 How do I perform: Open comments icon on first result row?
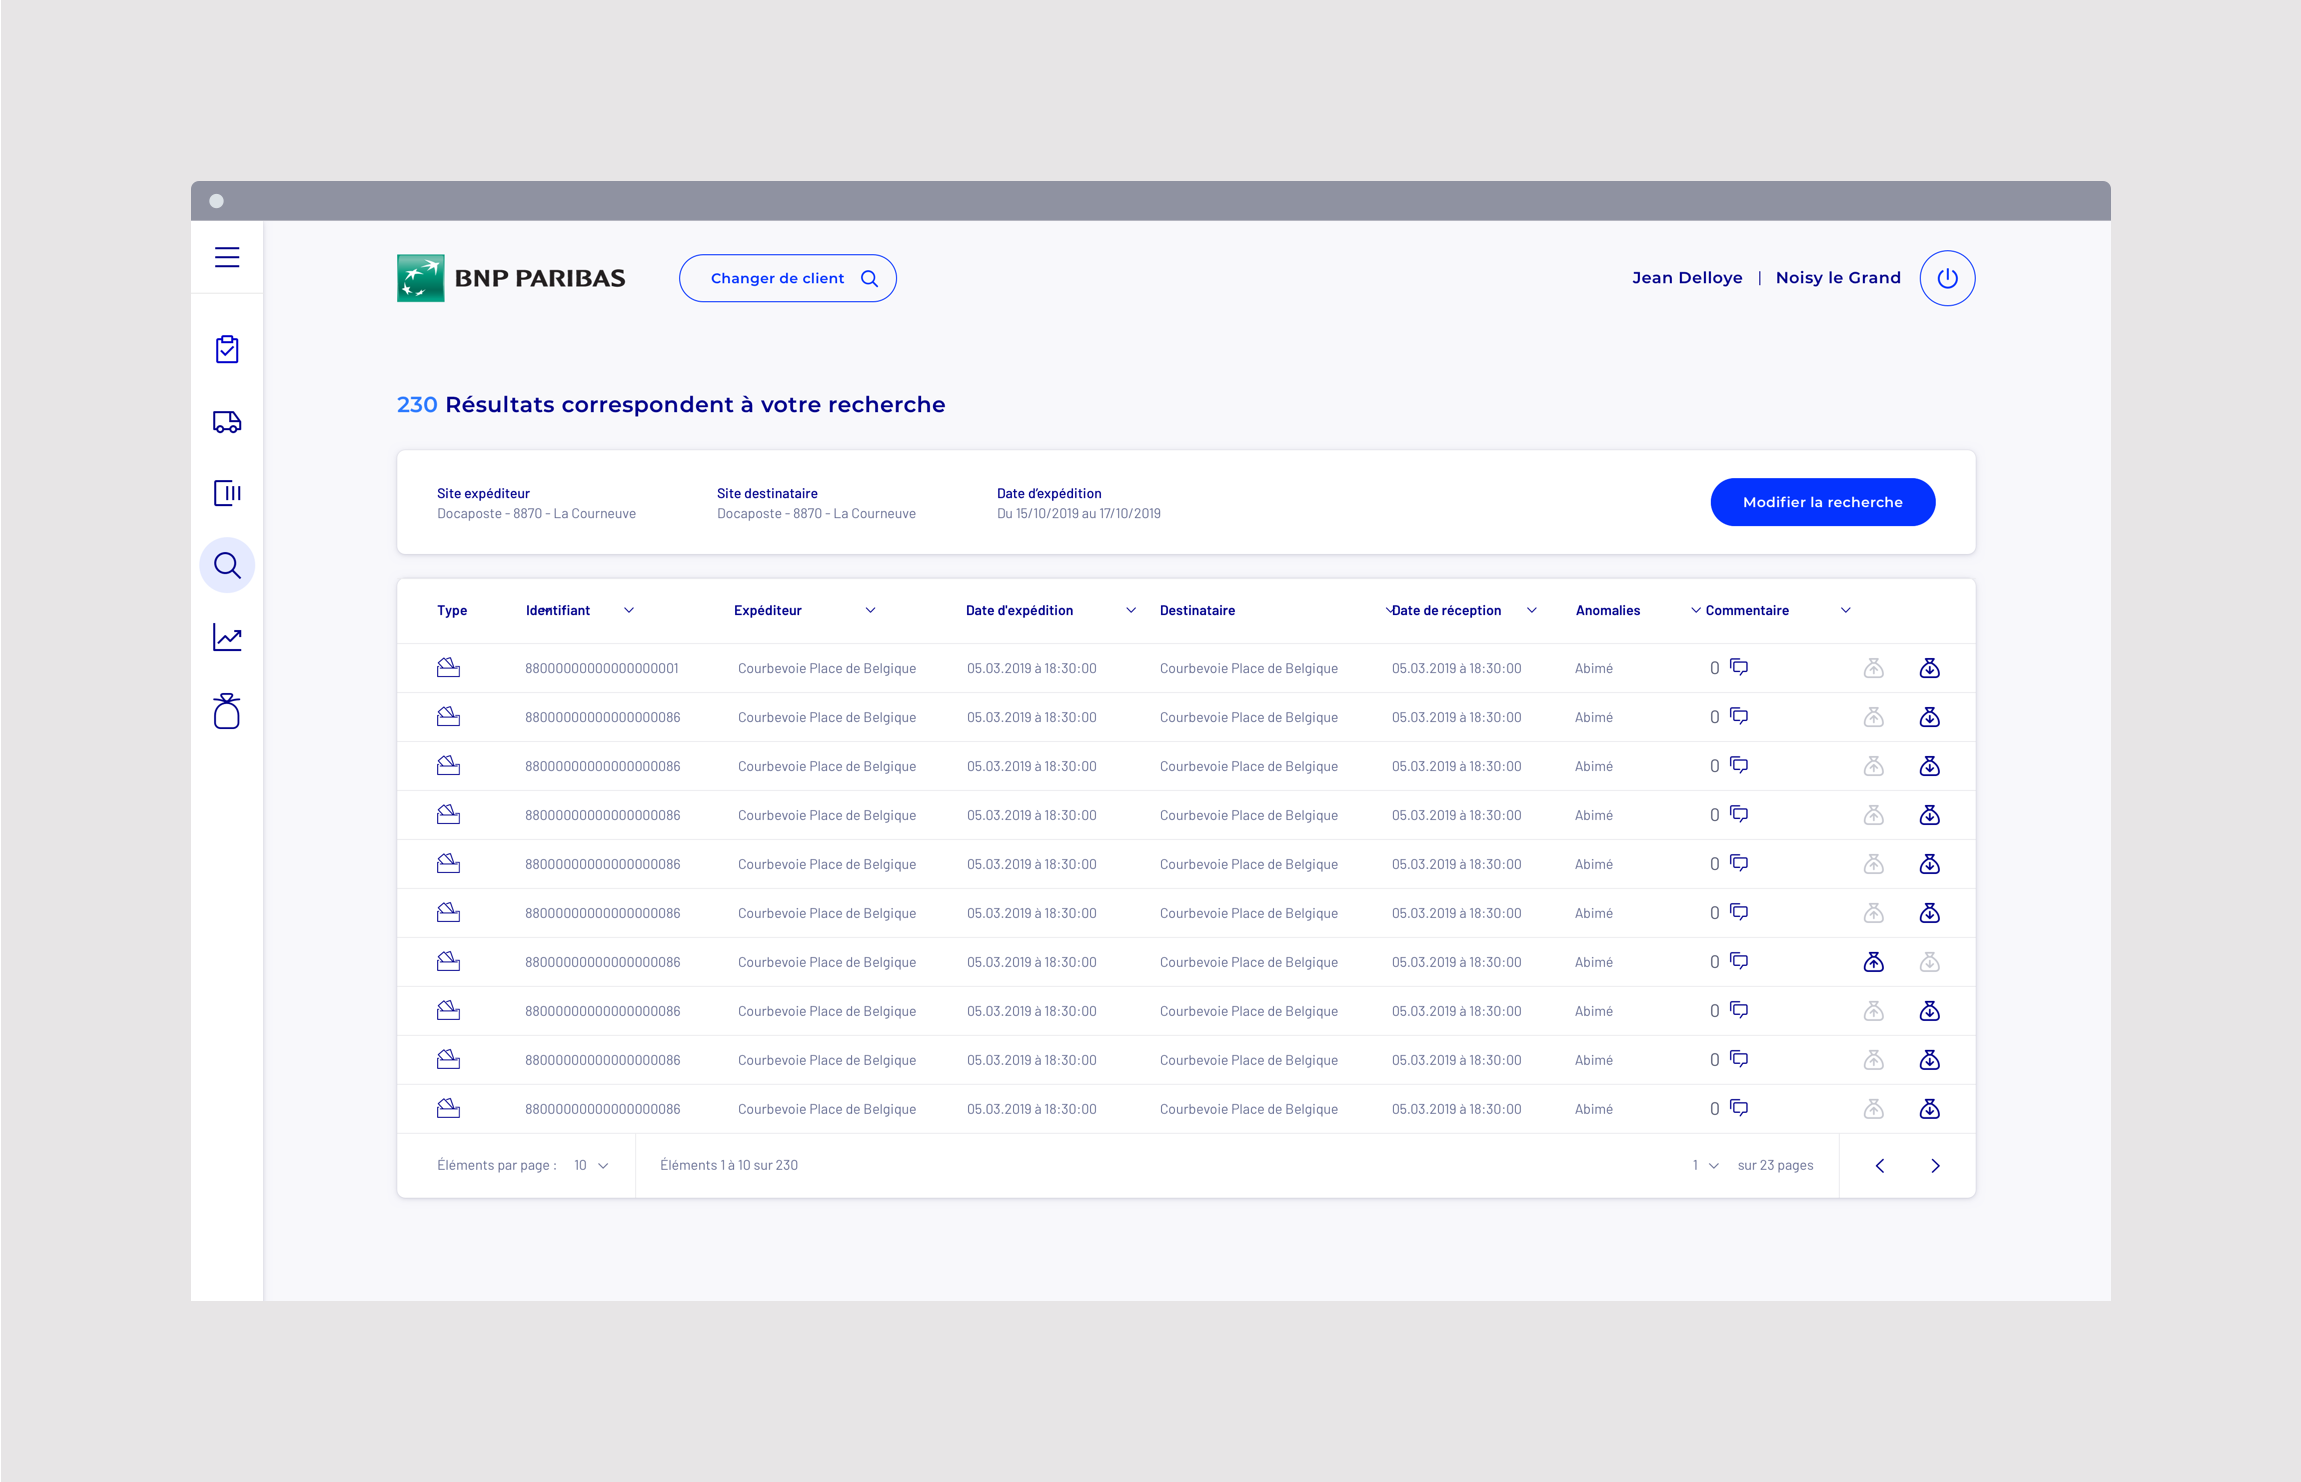[x=1739, y=667]
